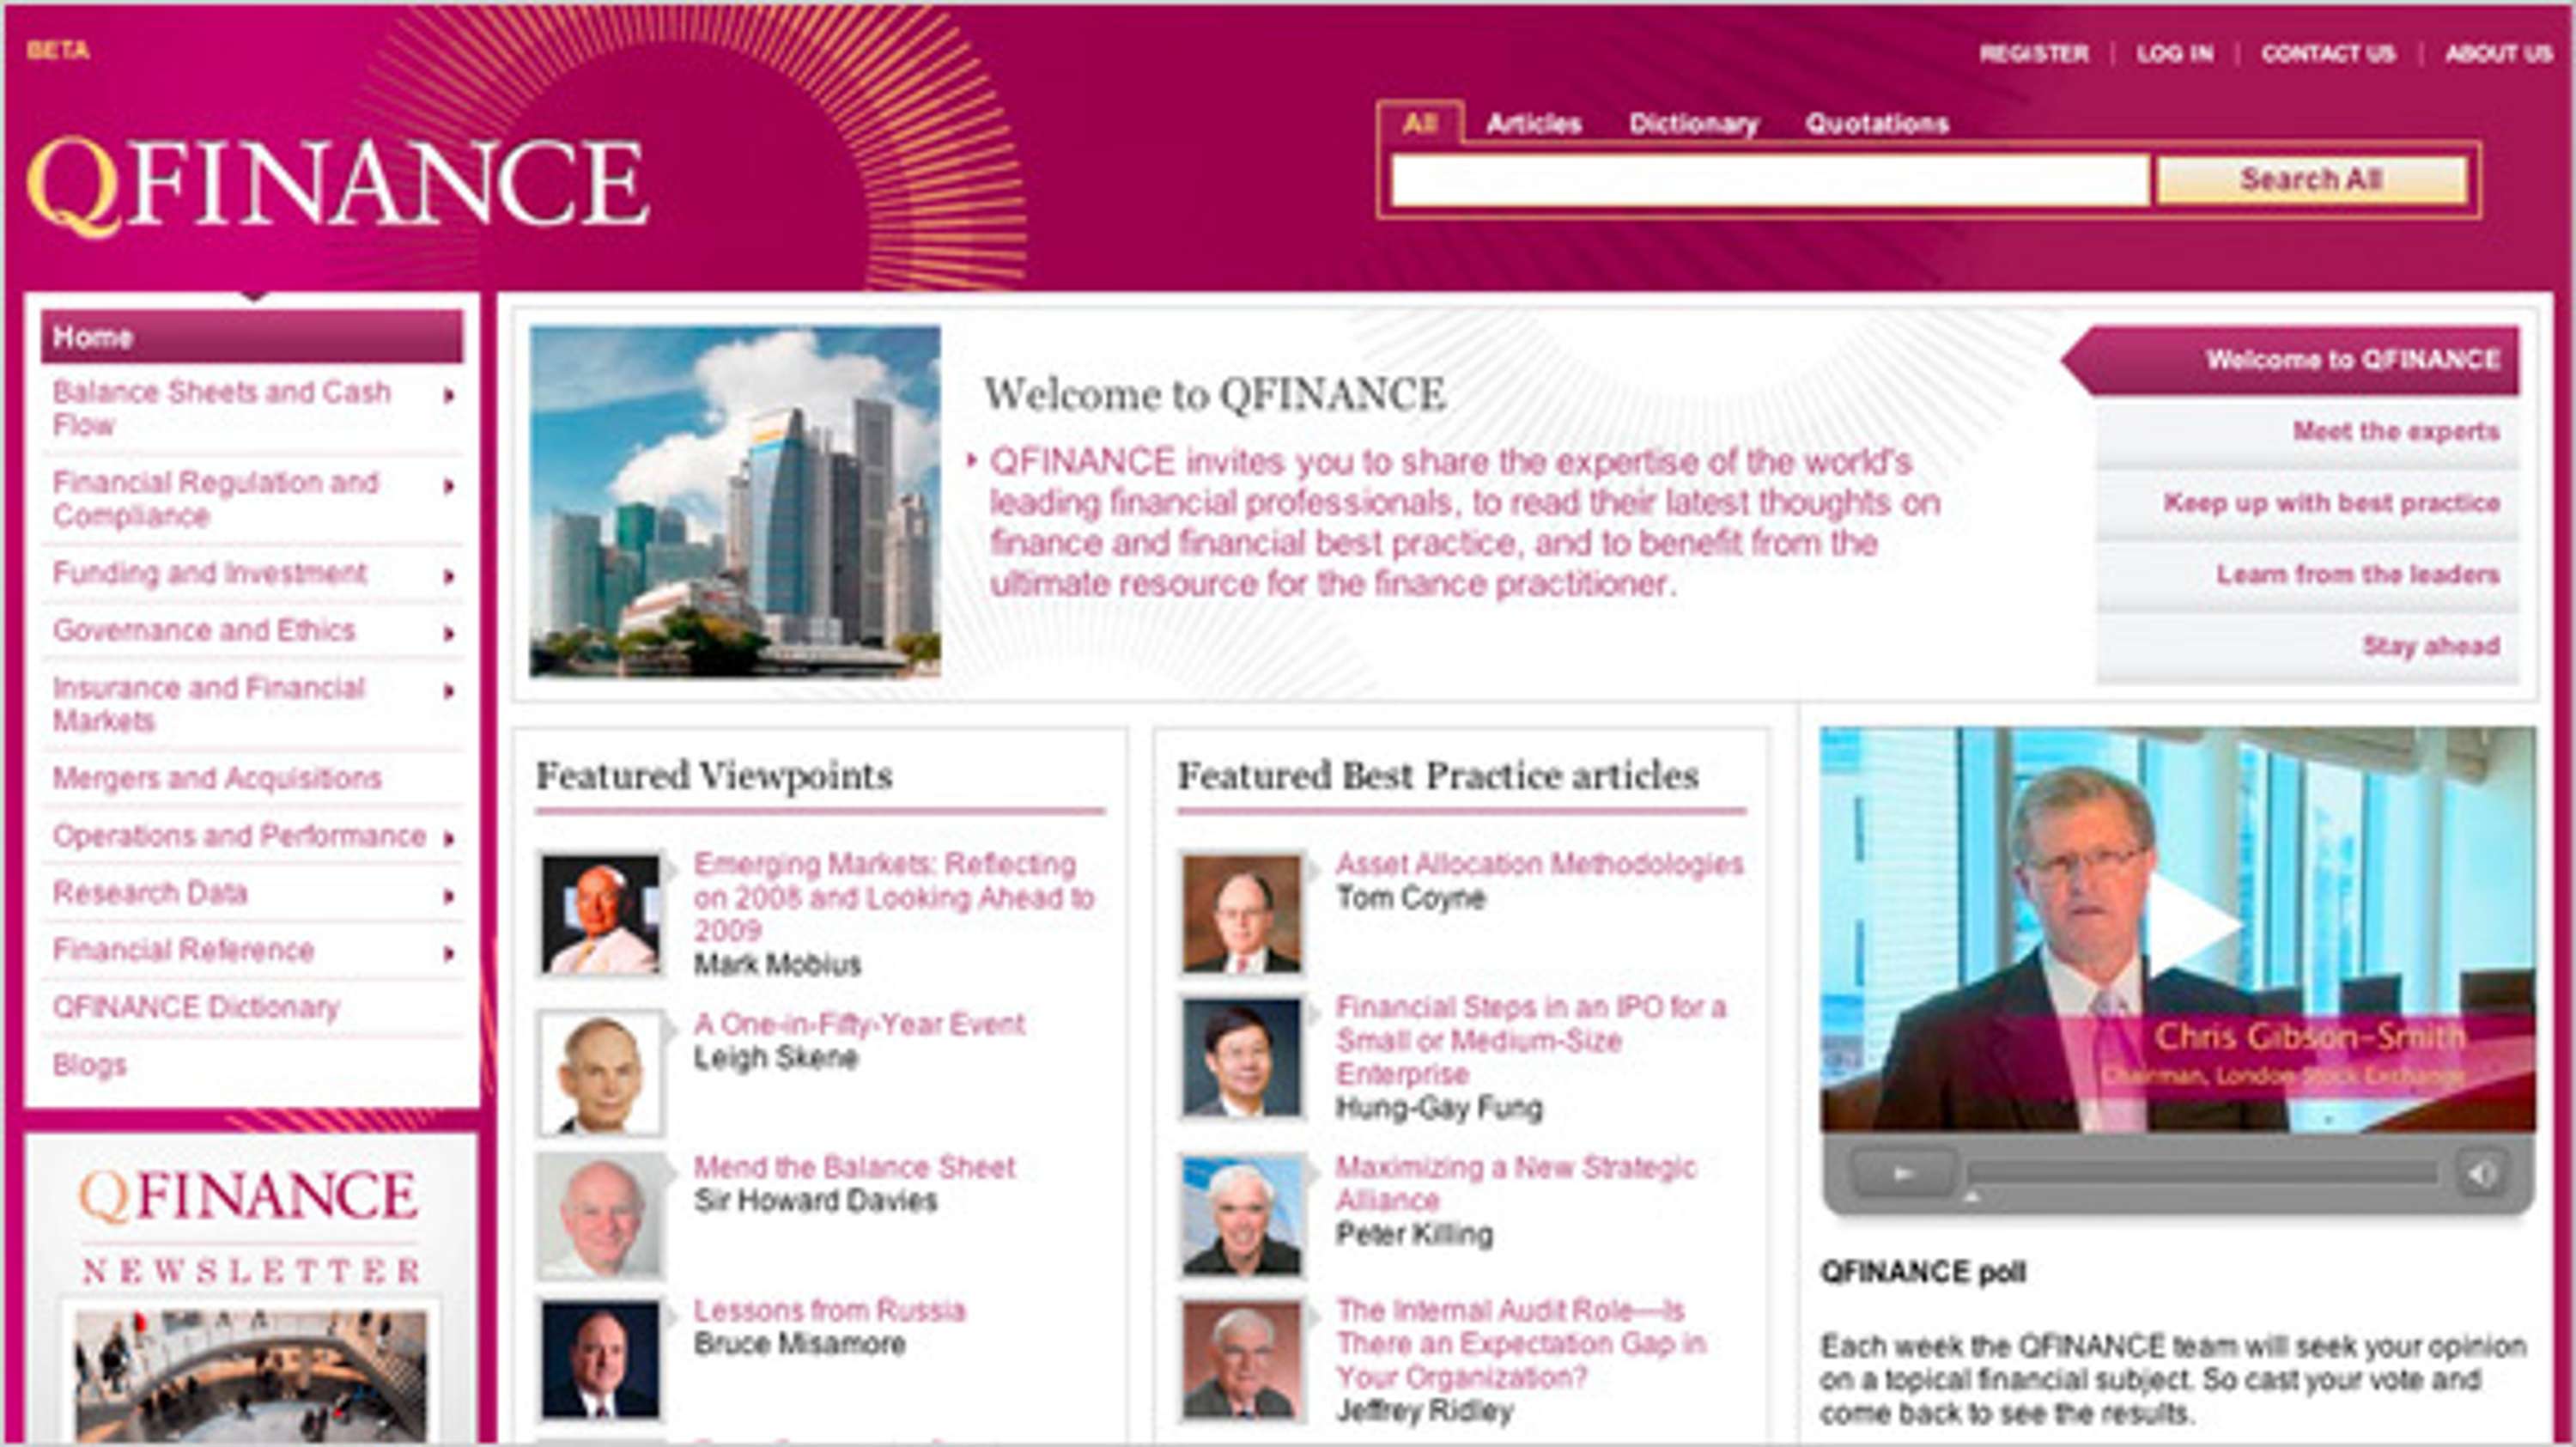Expand Operations and Performance submenu arrow
This screenshot has width=2576, height=1447.
pos(449,839)
